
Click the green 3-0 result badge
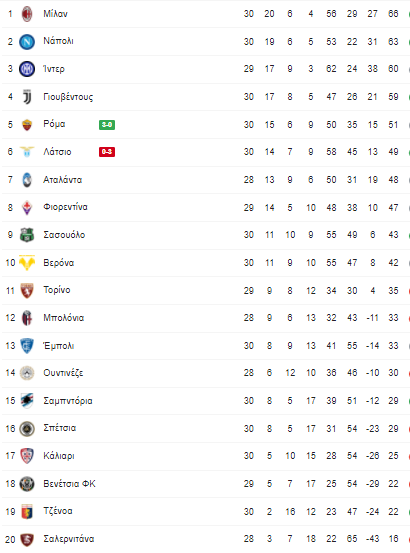(107, 124)
